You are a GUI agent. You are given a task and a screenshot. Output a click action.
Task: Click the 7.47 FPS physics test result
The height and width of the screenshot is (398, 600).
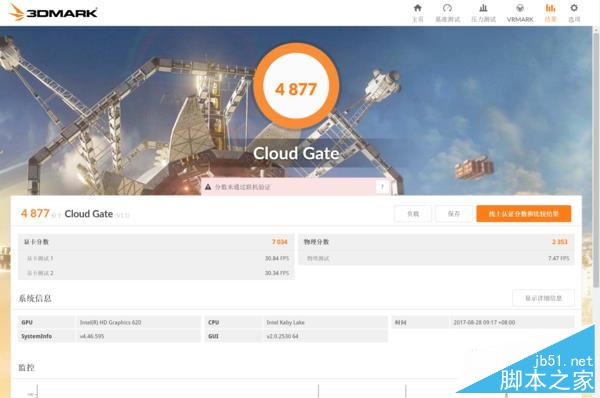(x=559, y=258)
